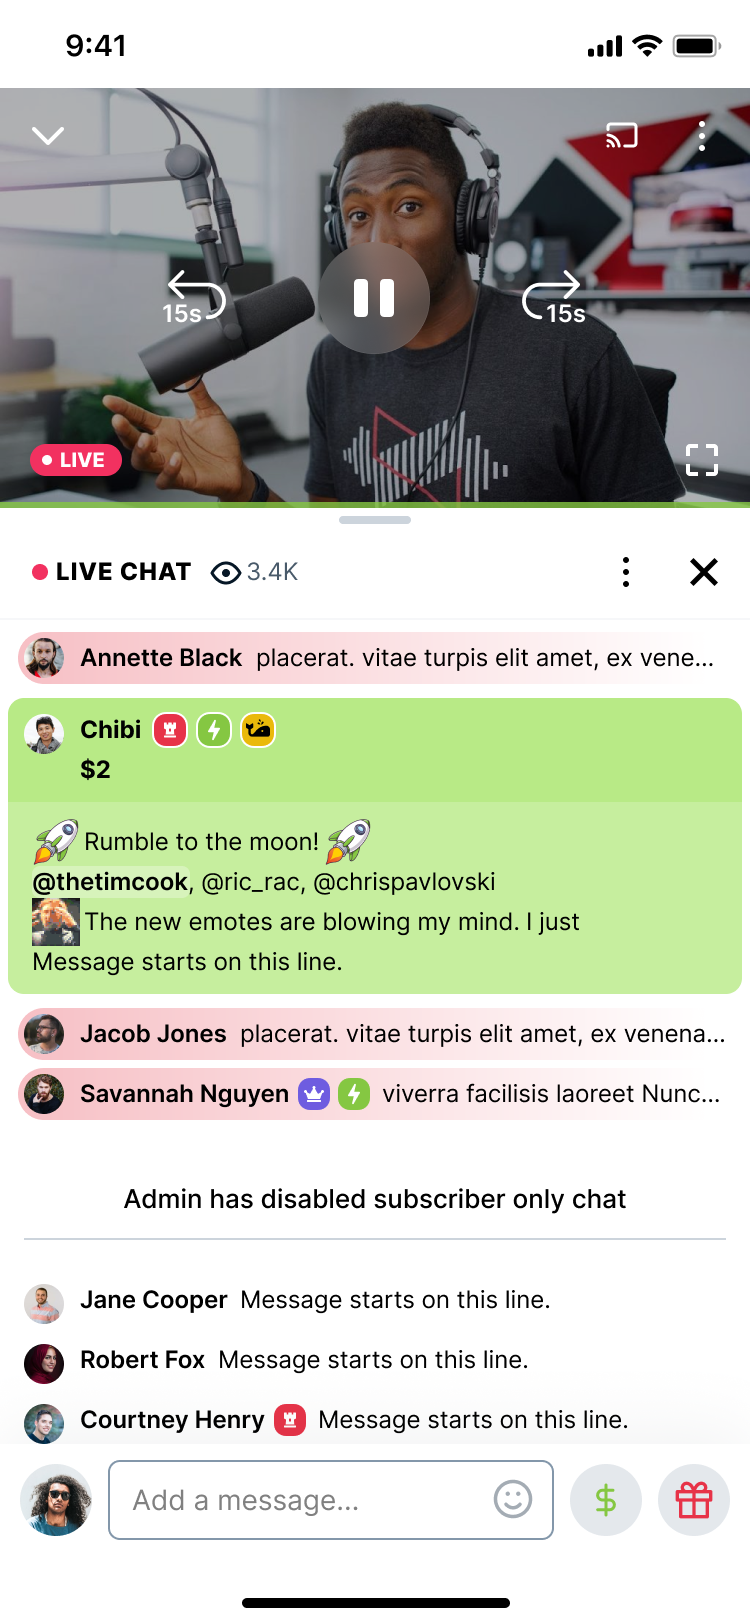
Task: Open the video three-dot options menu
Action: [x=702, y=135]
